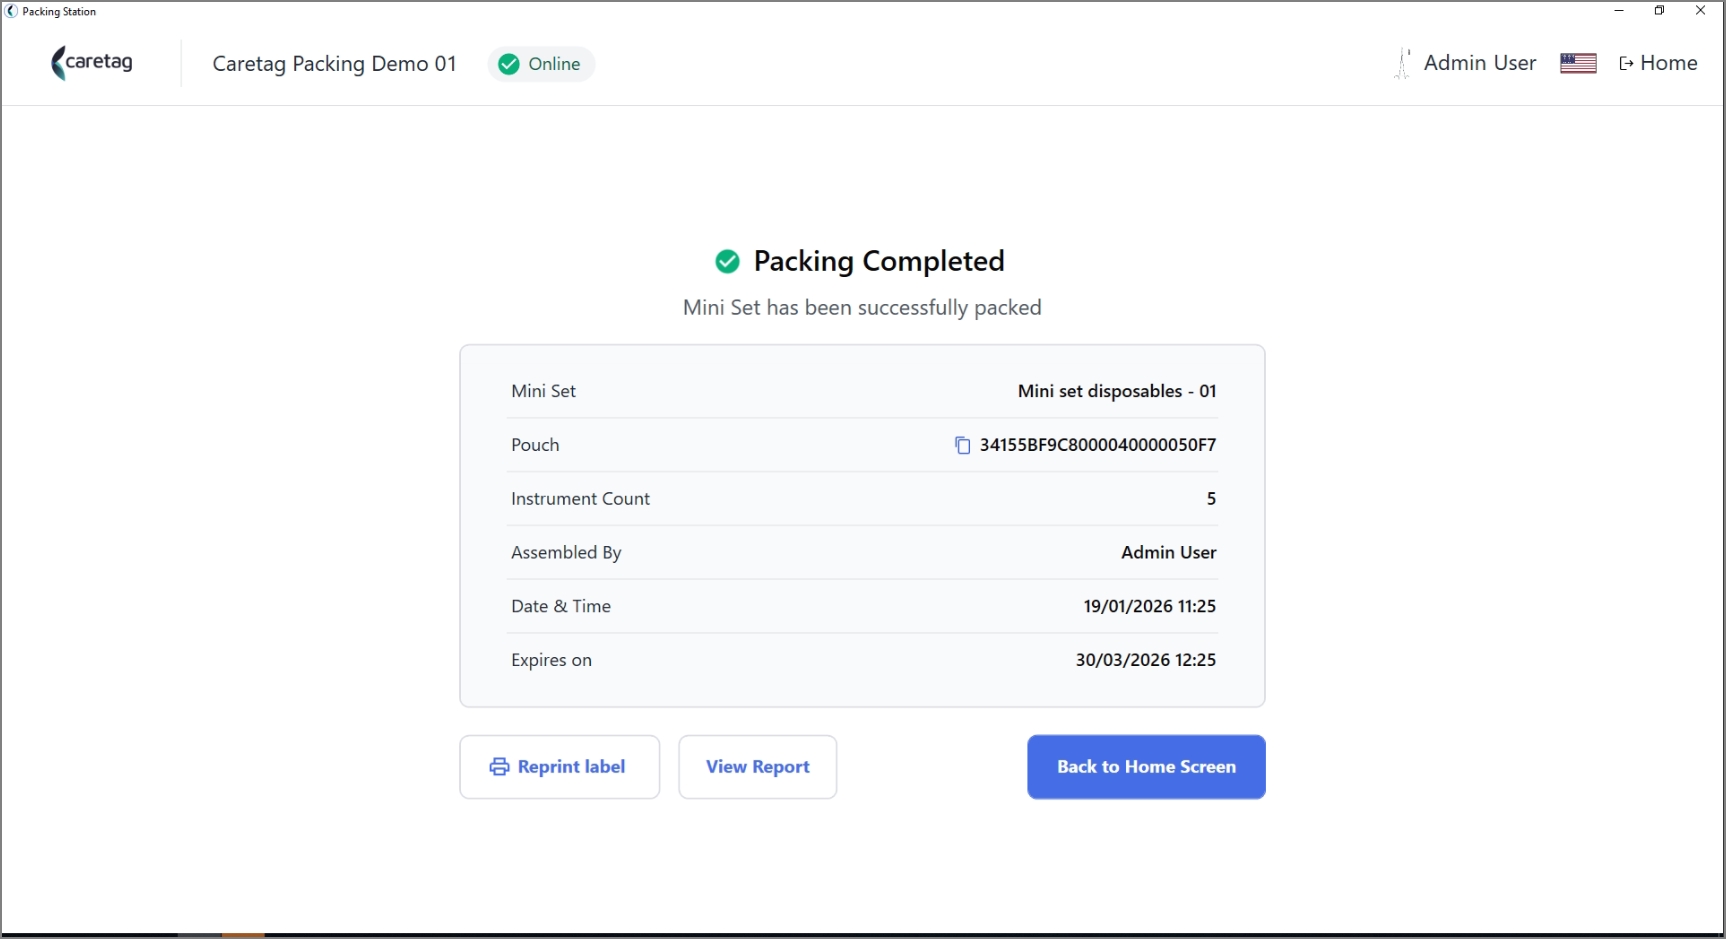Screen dimensions: 1726x939
Task: Click the Admin User avatar icon
Action: pyautogui.click(x=1403, y=63)
